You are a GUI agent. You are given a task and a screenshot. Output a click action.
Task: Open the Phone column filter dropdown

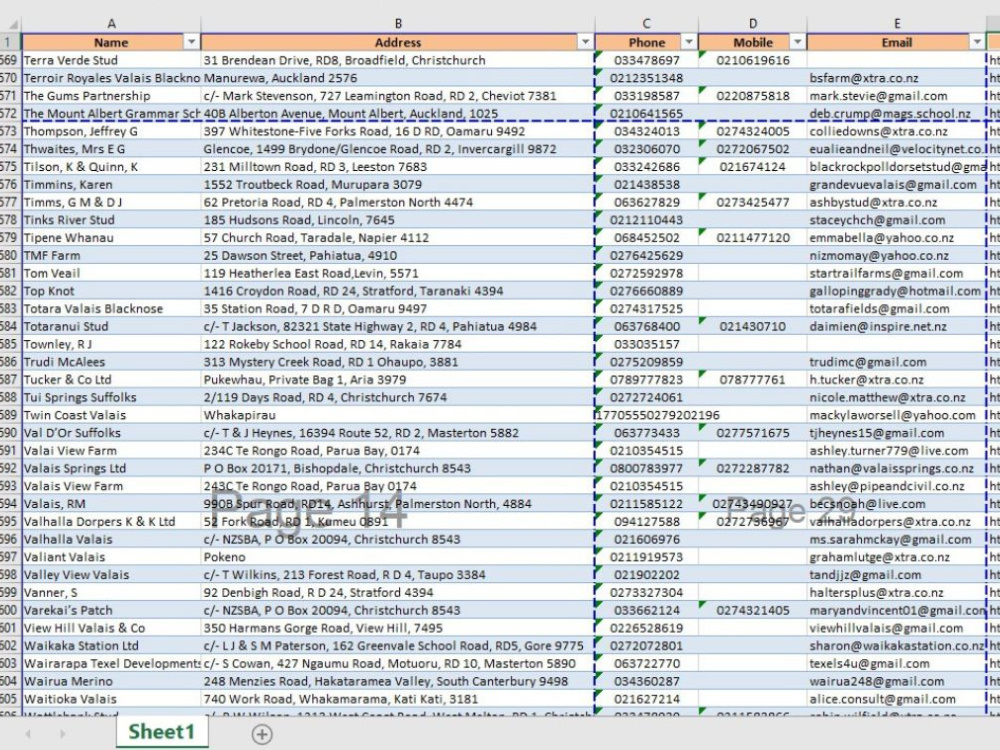point(688,42)
